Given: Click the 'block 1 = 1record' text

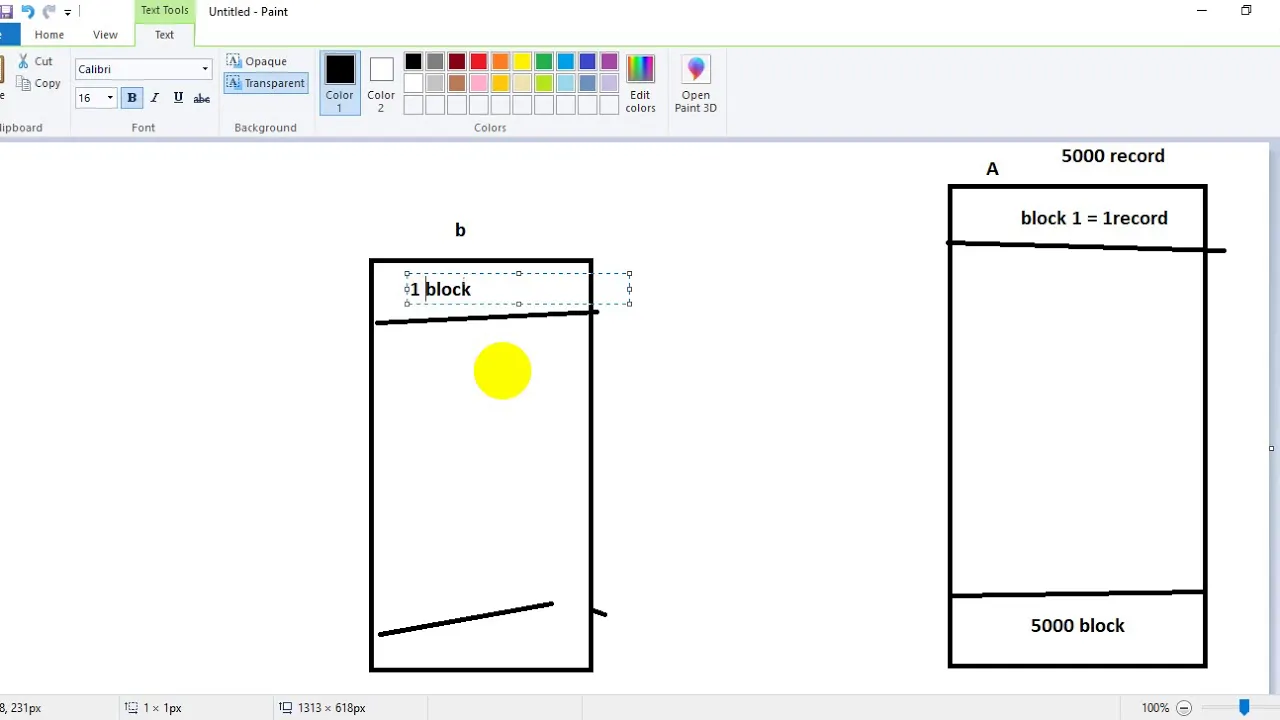Looking at the screenshot, I should (1094, 218).
